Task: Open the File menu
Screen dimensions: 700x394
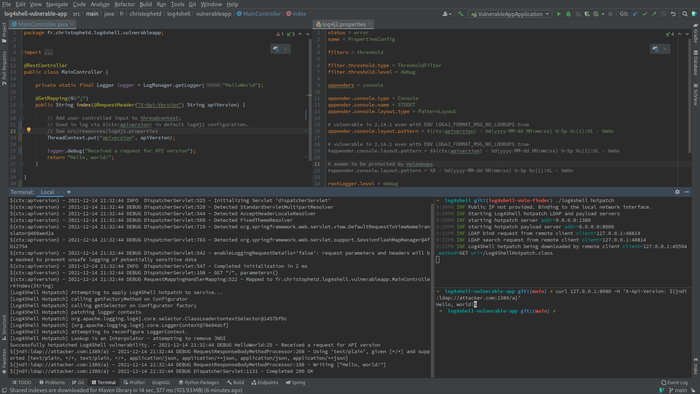Action: (x=7, y=4)
